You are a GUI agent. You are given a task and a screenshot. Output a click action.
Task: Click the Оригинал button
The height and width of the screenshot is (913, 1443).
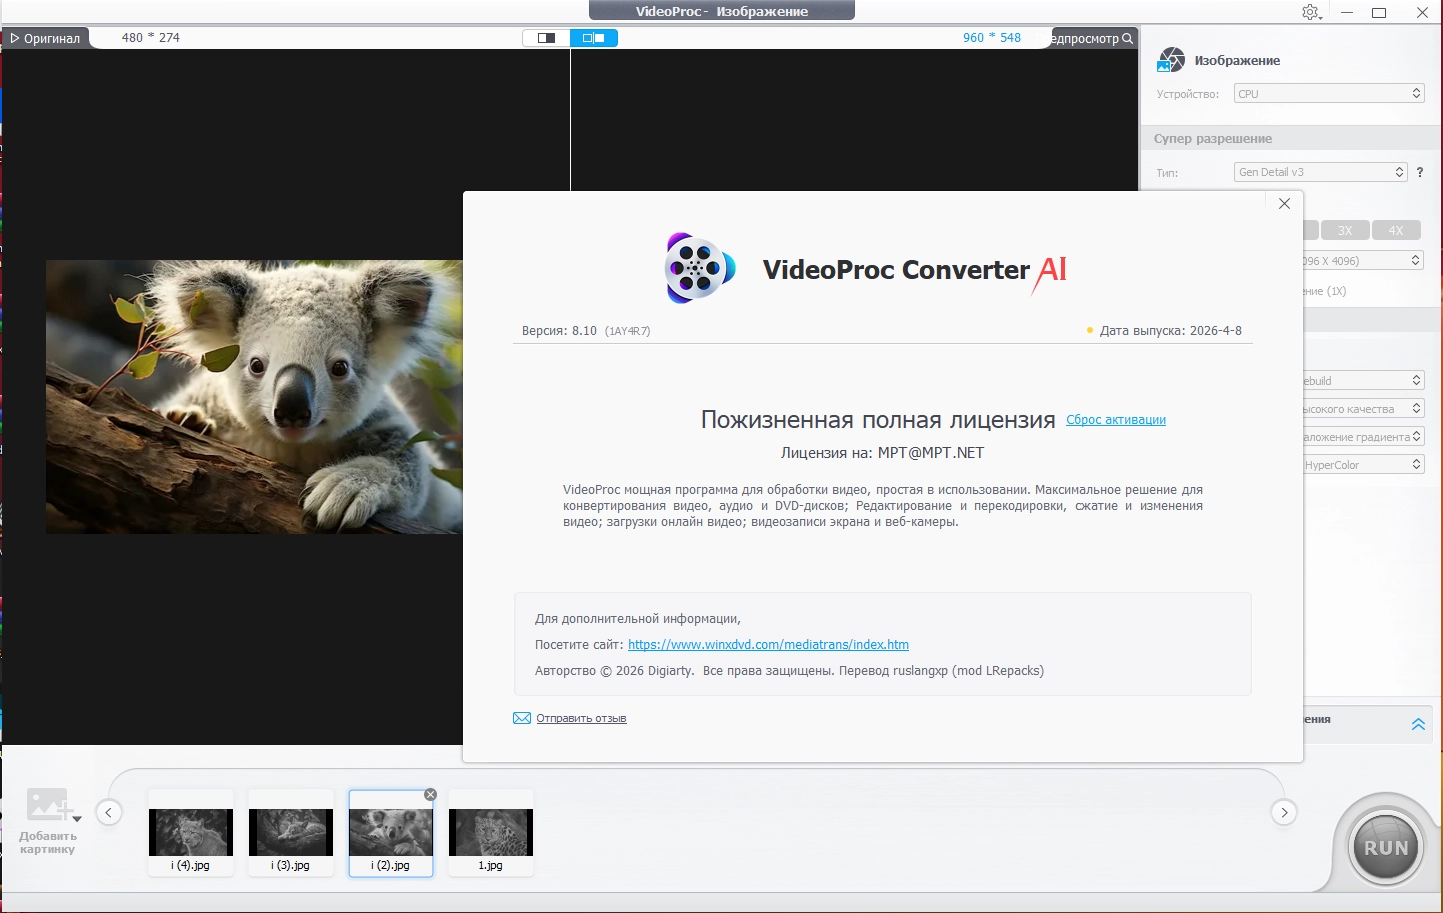[x=45, y=38]
